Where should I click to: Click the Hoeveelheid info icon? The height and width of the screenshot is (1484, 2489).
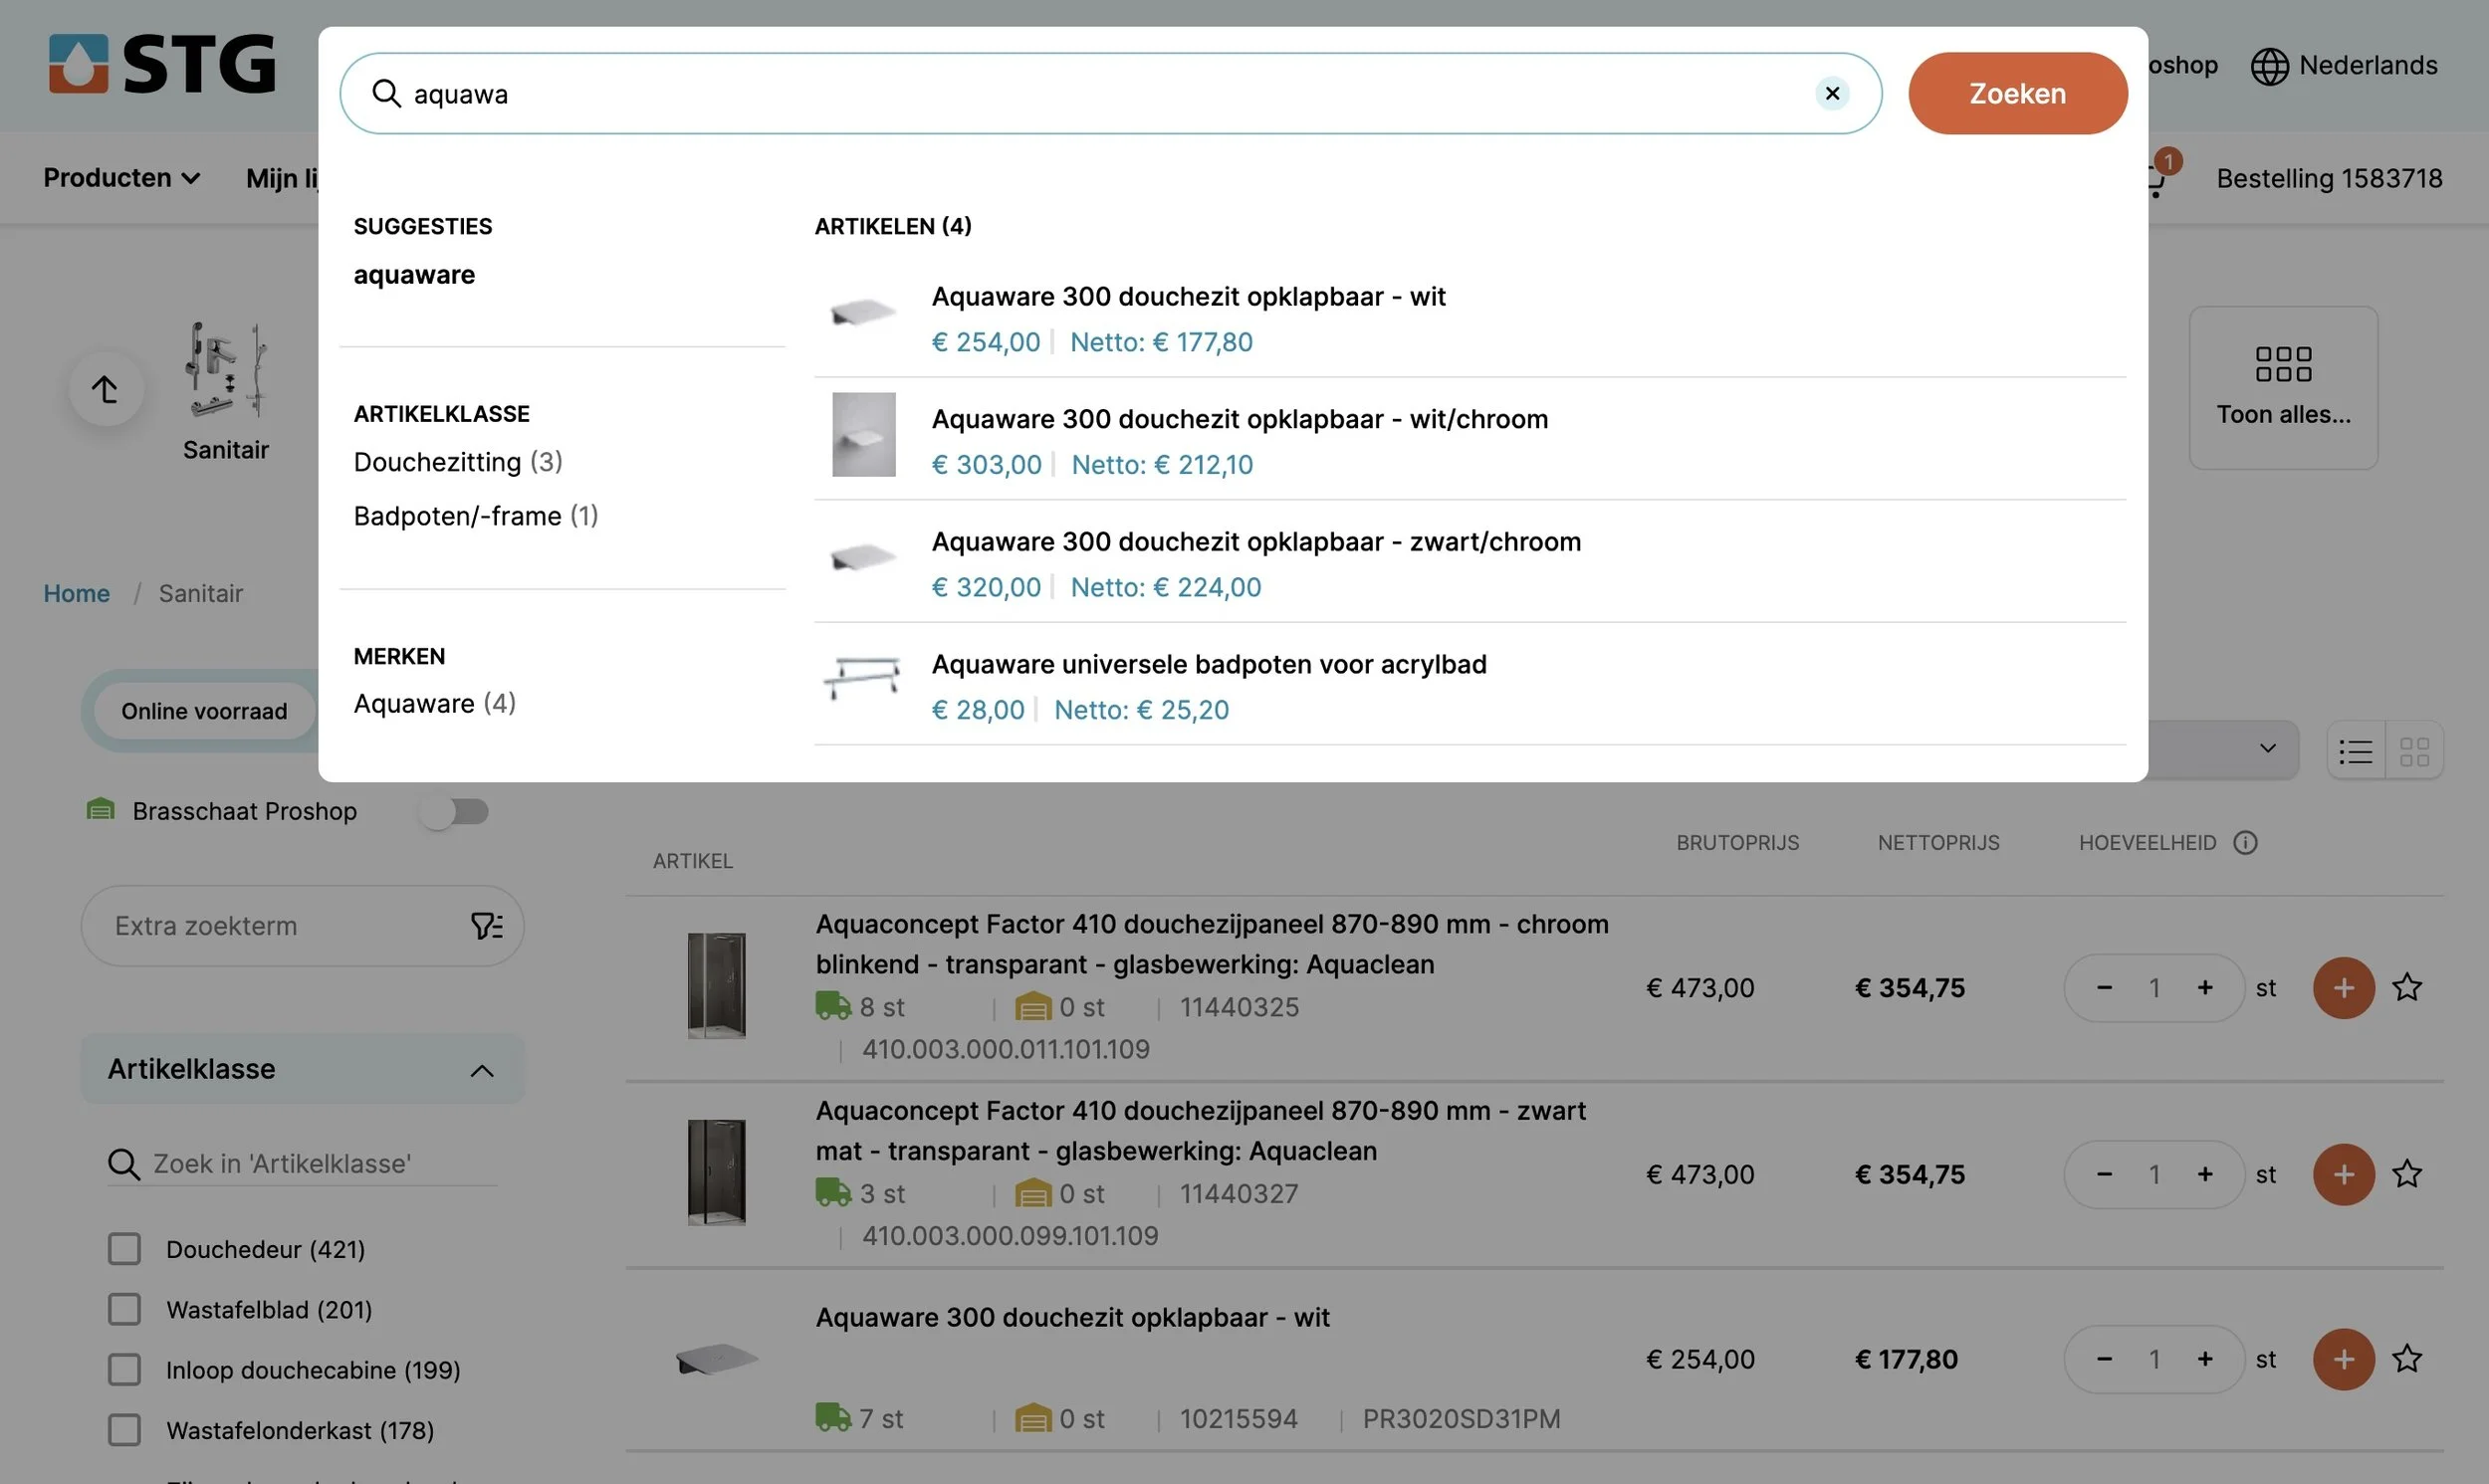pyautogui.click(x=2245, y=843)
